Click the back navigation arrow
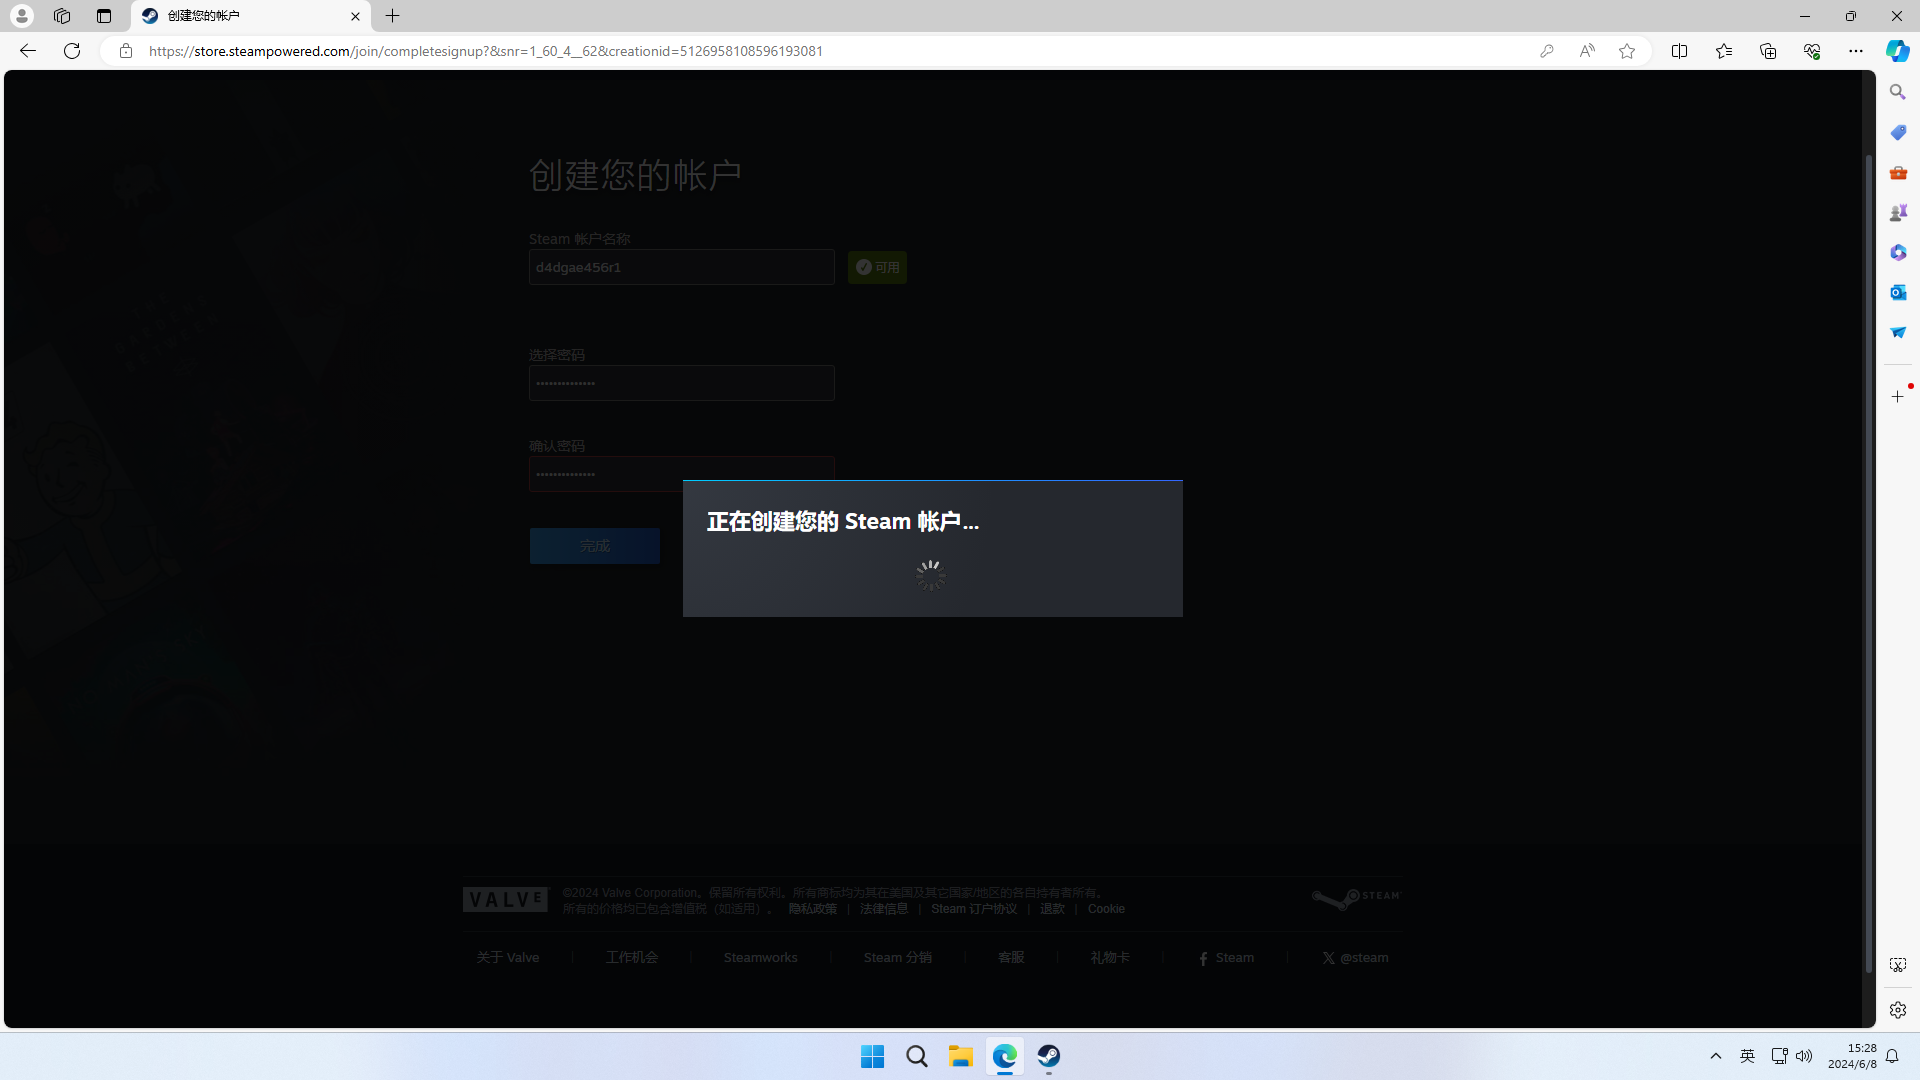The height and width of the screenshot is (1080, 1920). coord(28,51)
